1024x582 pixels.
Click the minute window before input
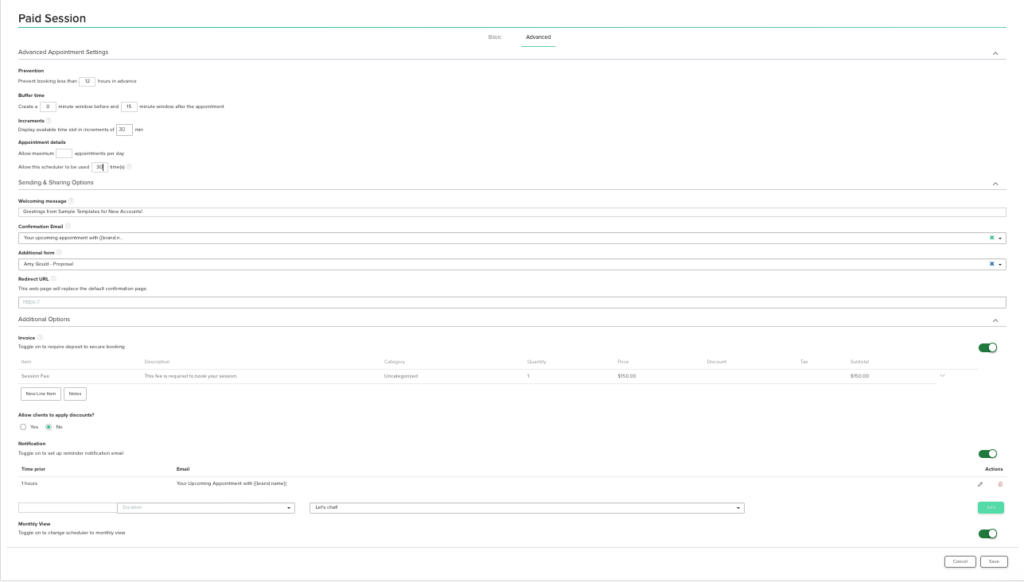pos(48,106)
